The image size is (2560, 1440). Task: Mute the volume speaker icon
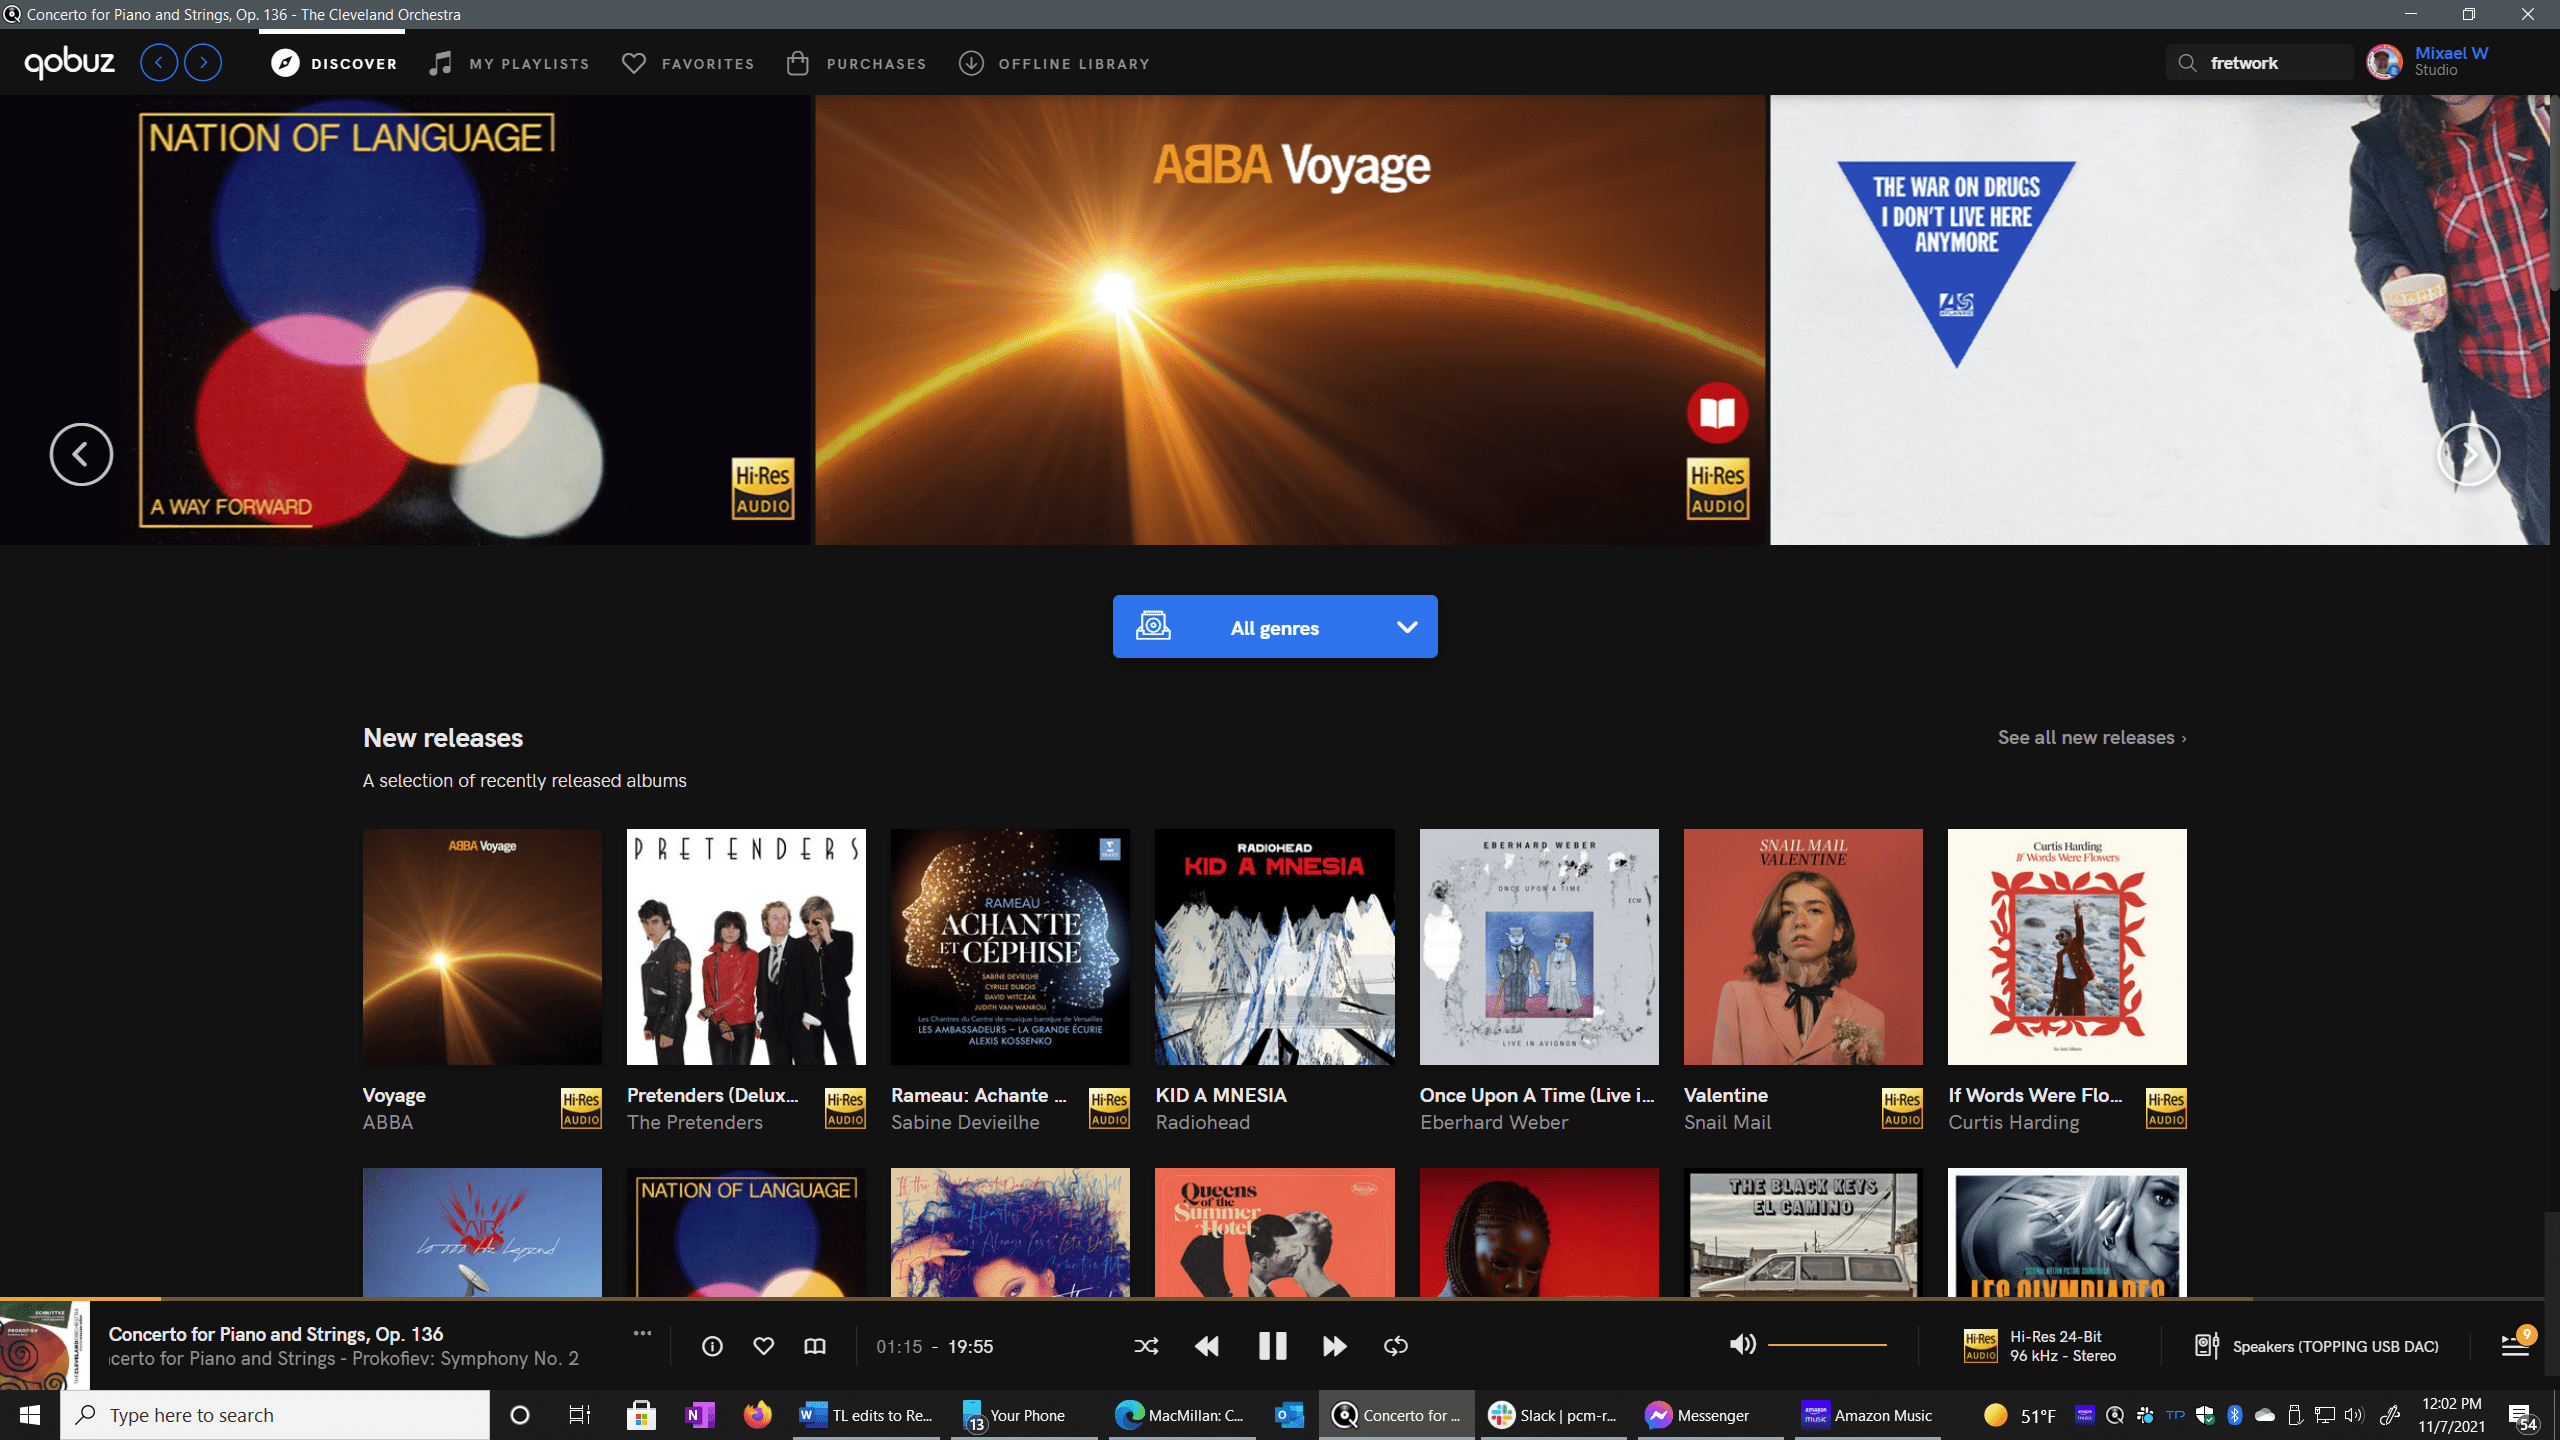click(x=1742, y=1344)
